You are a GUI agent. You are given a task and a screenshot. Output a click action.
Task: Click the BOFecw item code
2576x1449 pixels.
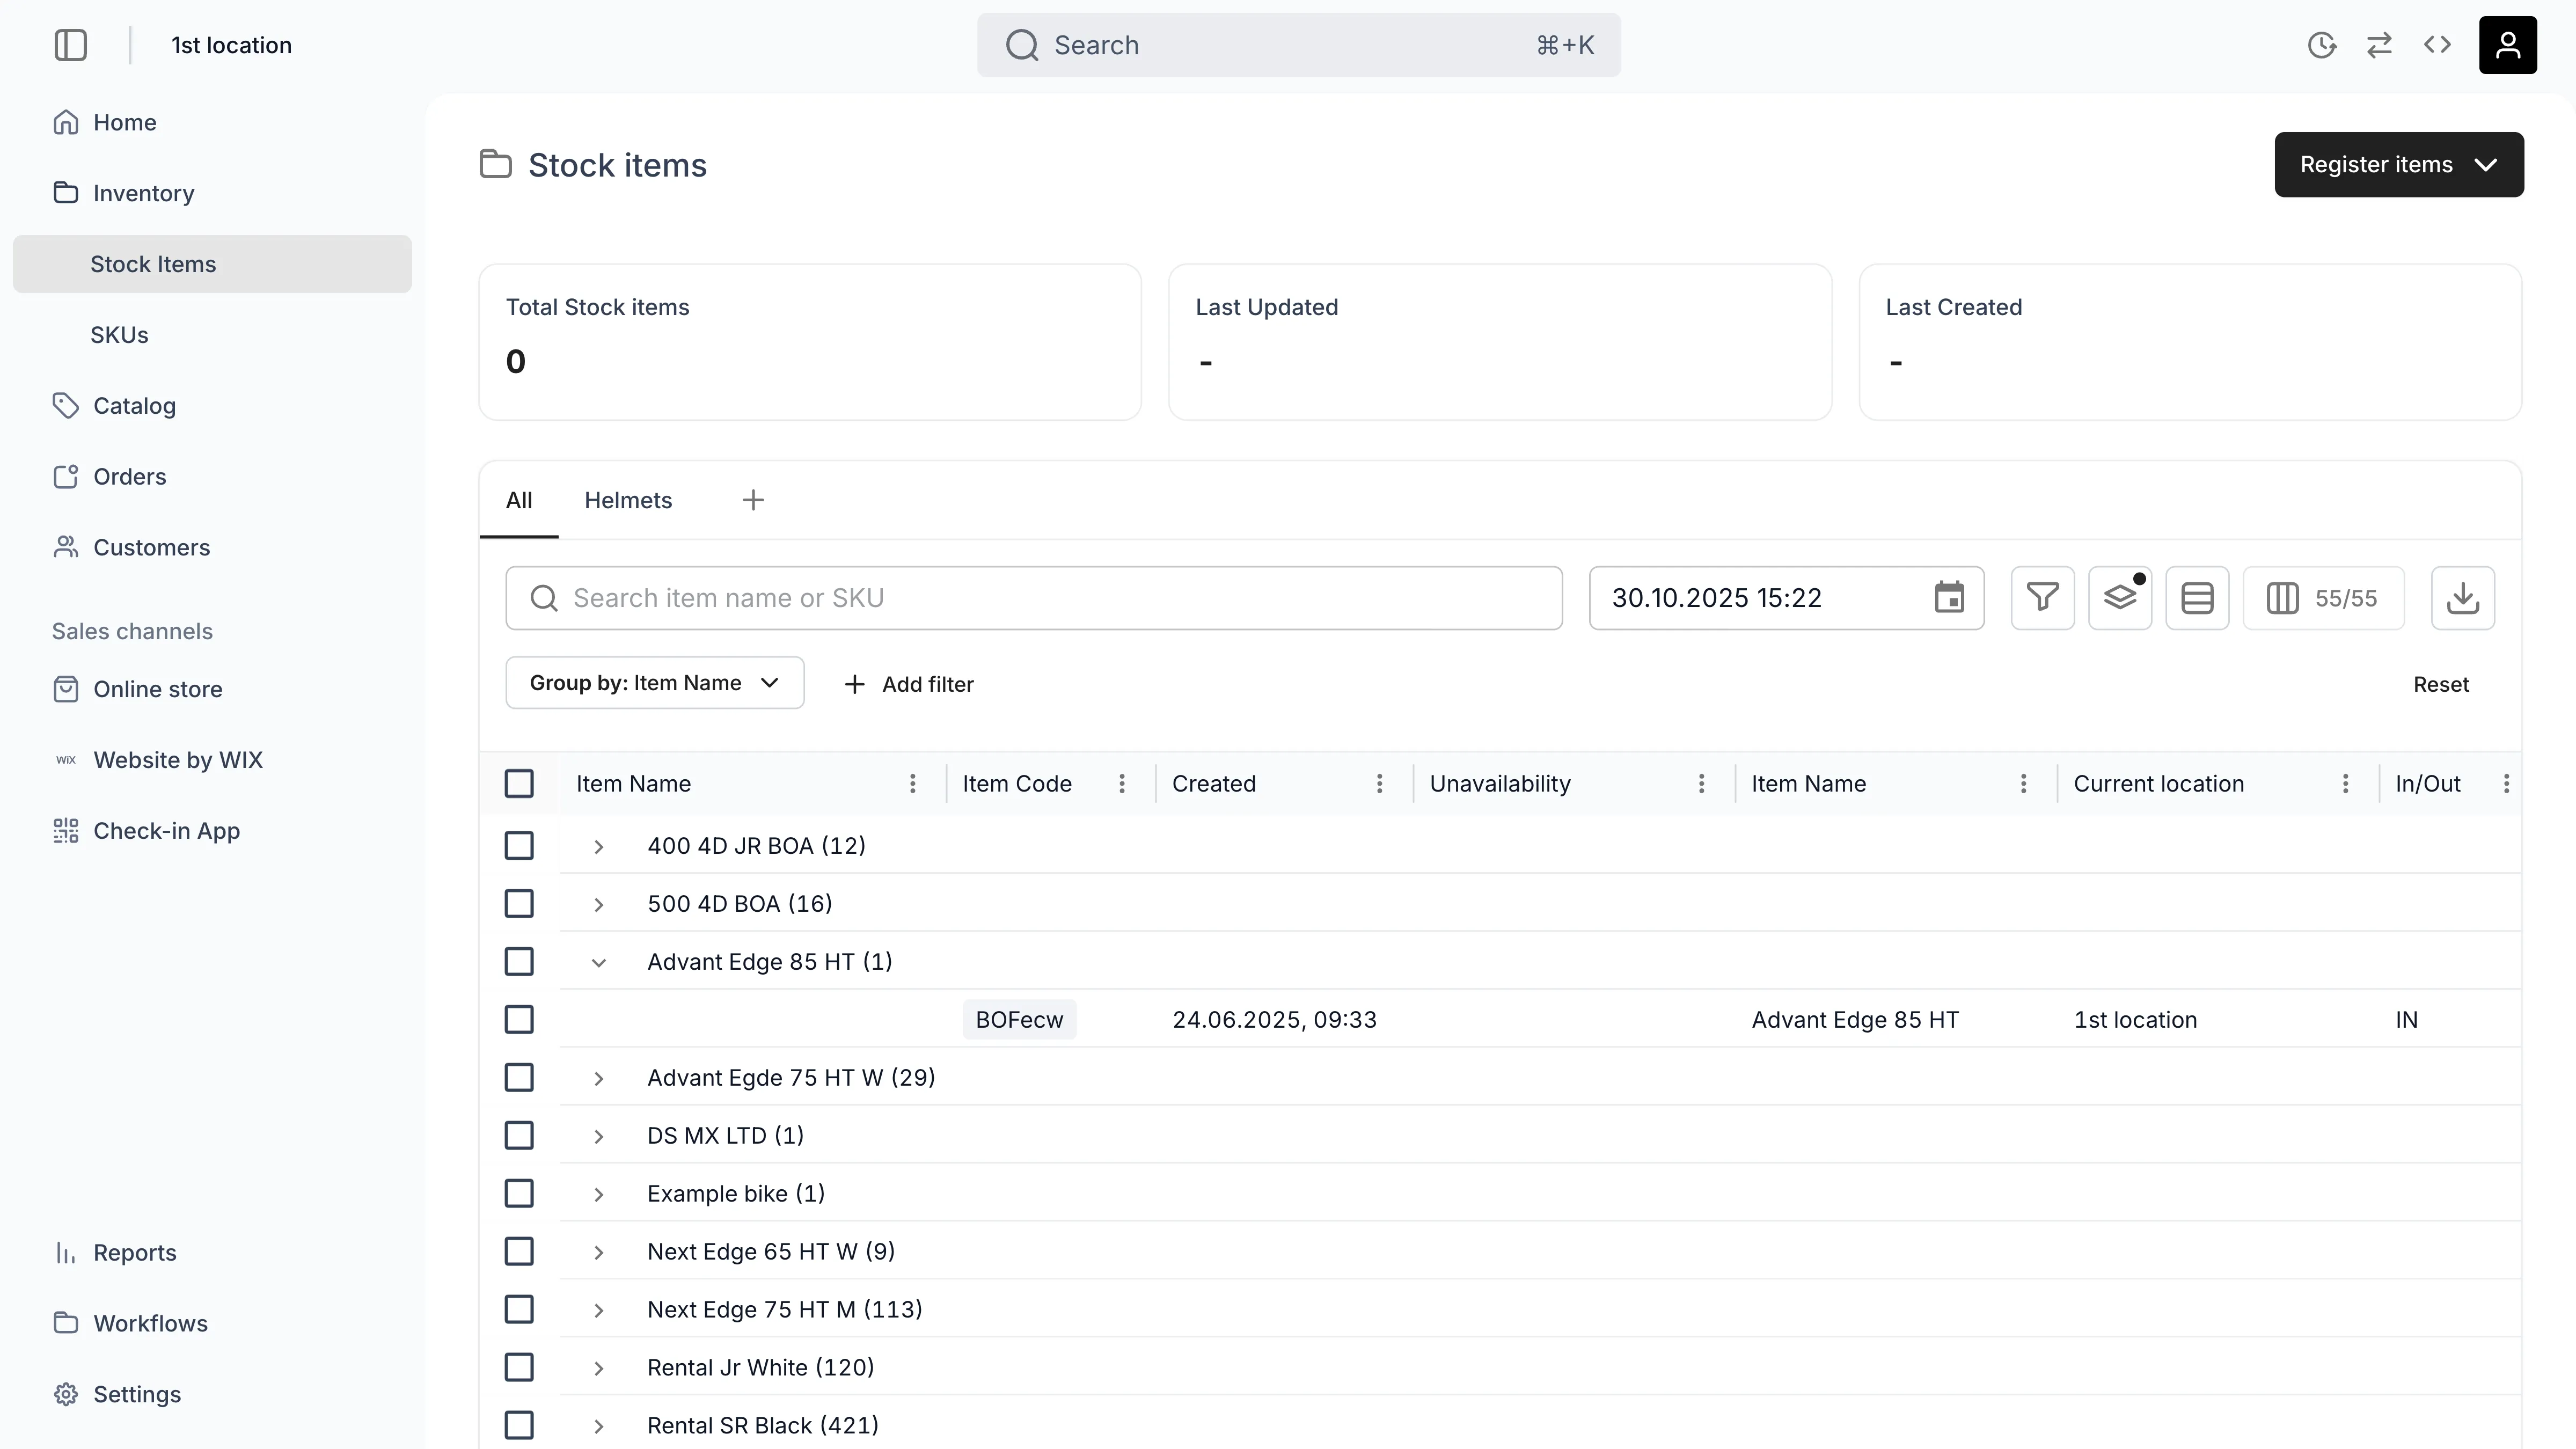coord(1019,1020)
